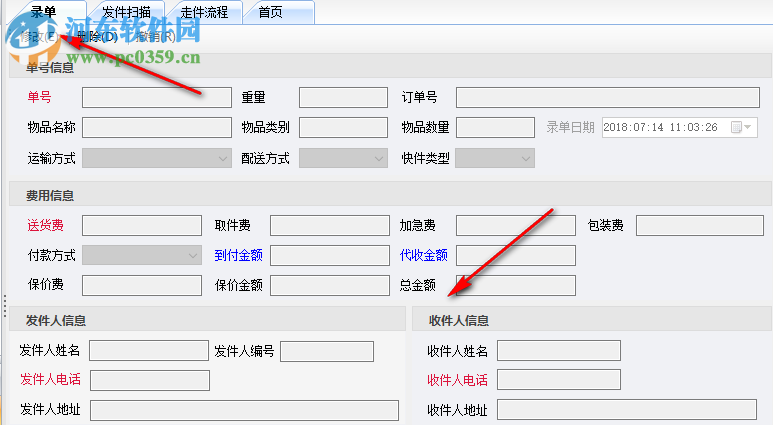Click the 代收金额 input field
Screen dimensions: 773x425
pos(516,255)
